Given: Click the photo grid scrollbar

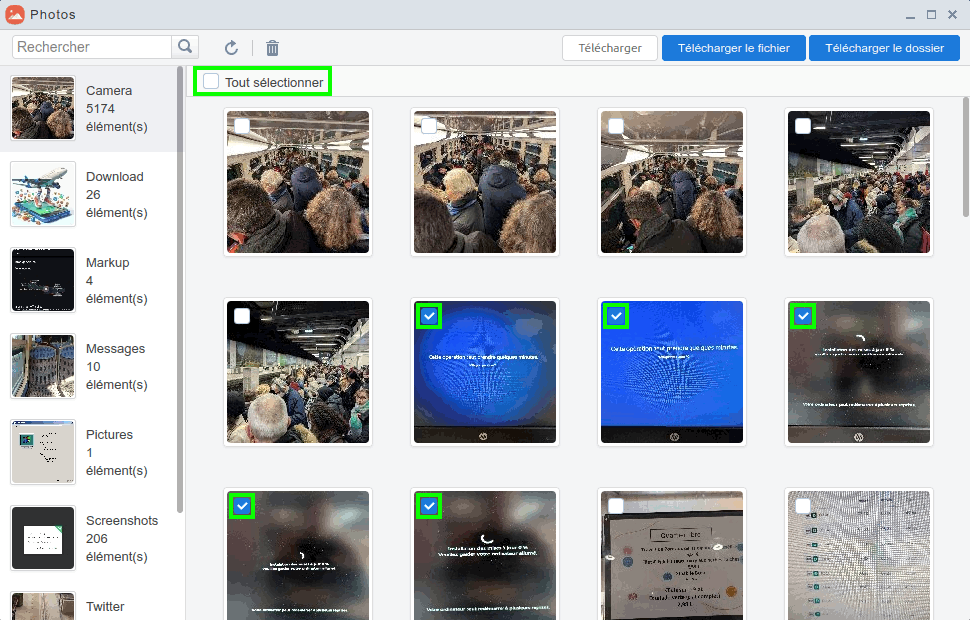Looking at the screenshot, I should [966, 157].
